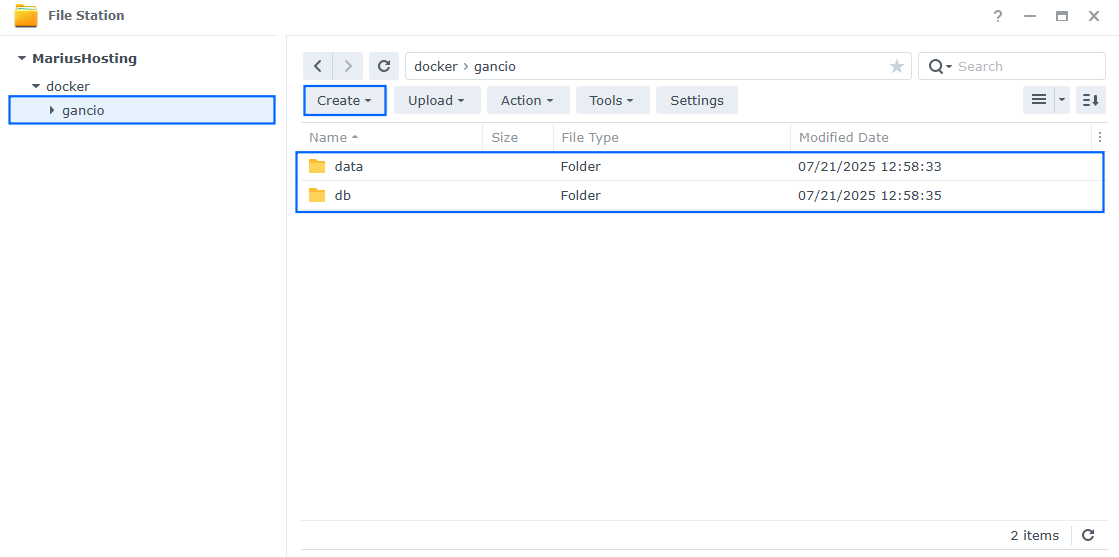Collapse the docker tree node arrow
This screenshot has width=1119, height=557.
click(36, 86)
